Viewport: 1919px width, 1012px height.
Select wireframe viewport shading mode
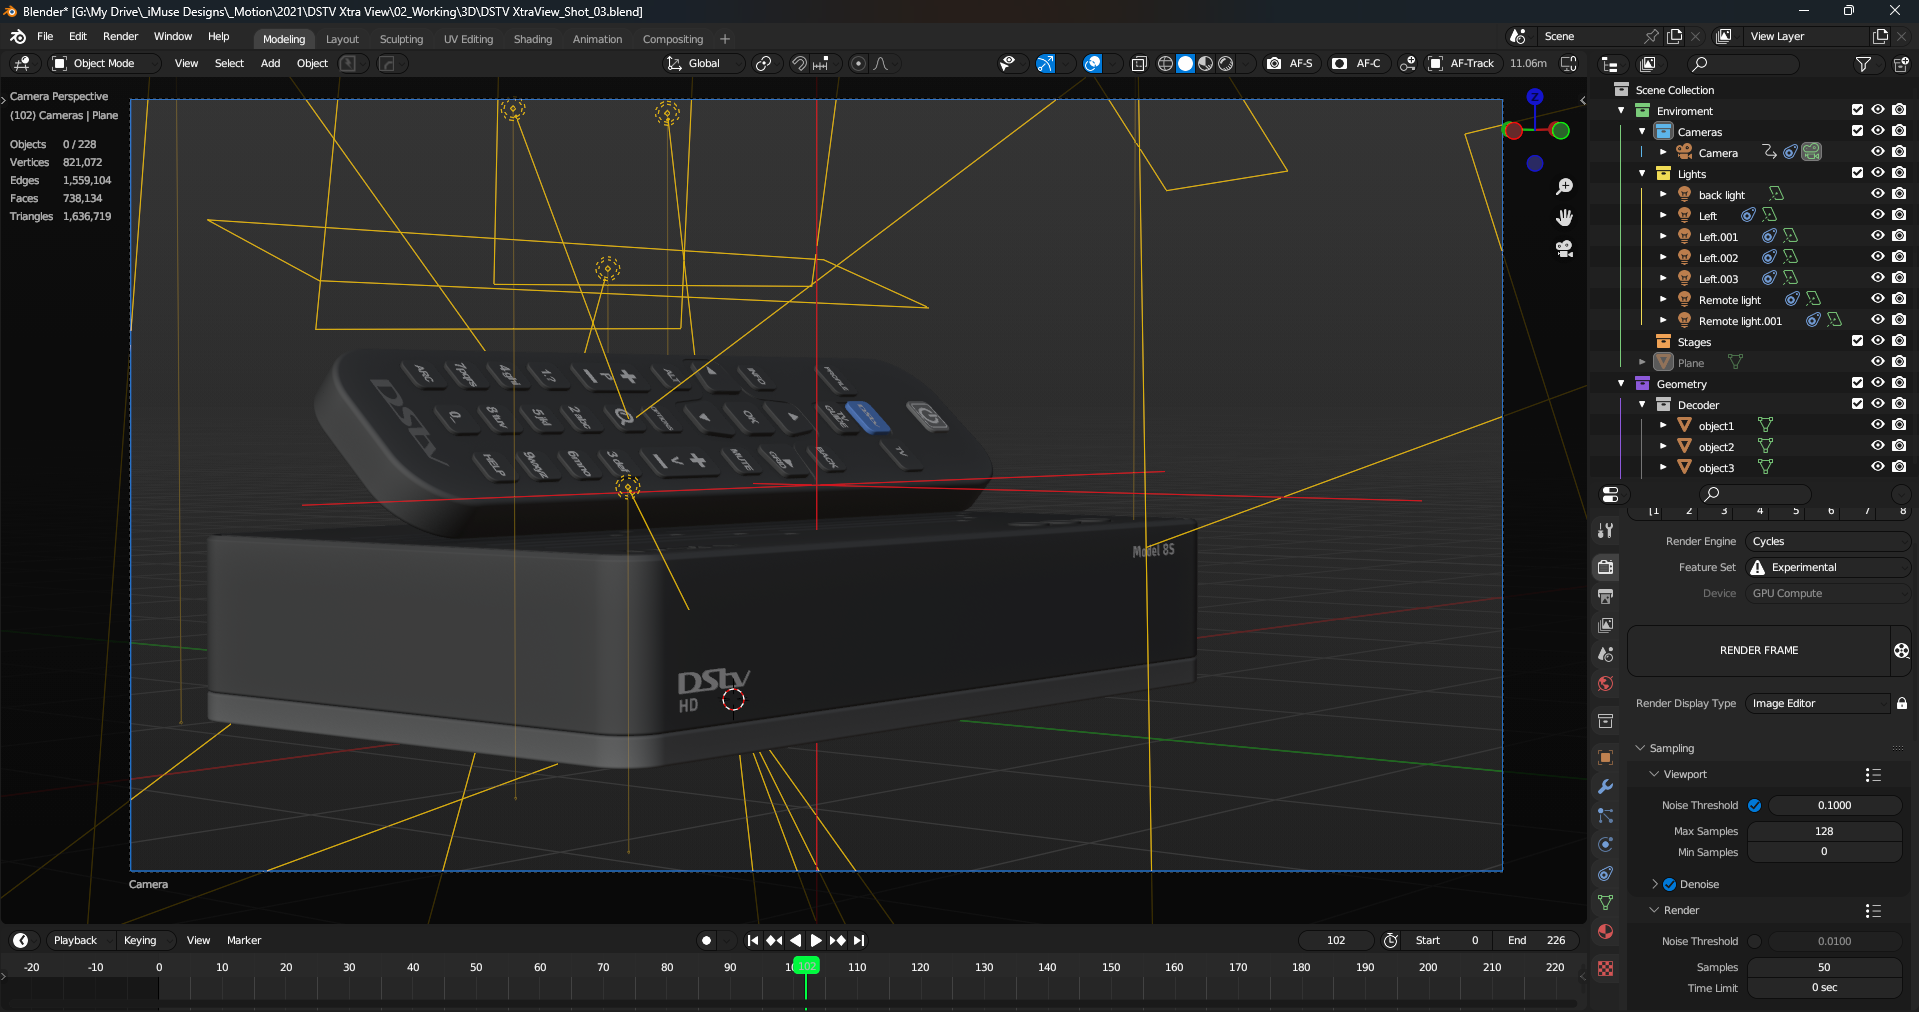[1165, 63]
